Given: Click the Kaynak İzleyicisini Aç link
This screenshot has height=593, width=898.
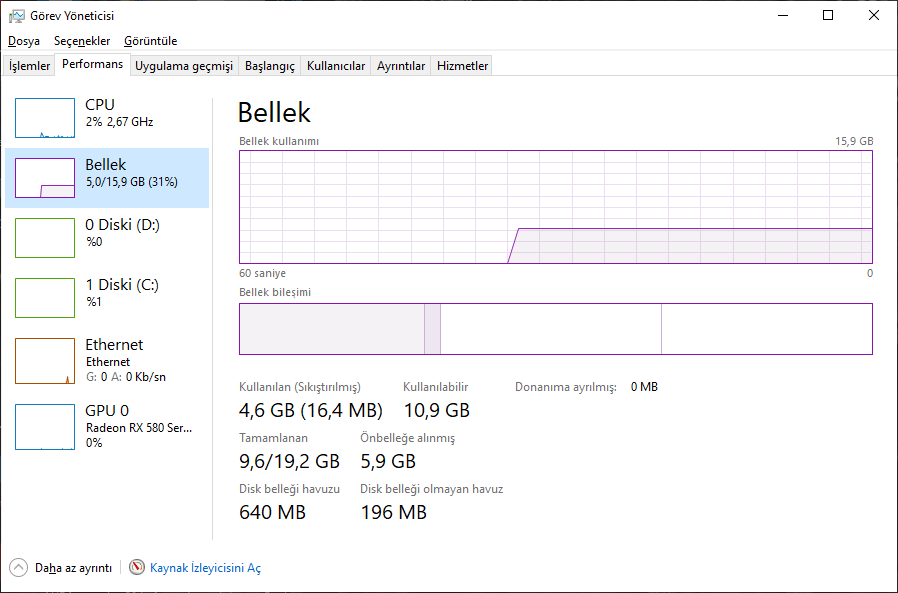Looking at the screenshot, I should [205, 568].
